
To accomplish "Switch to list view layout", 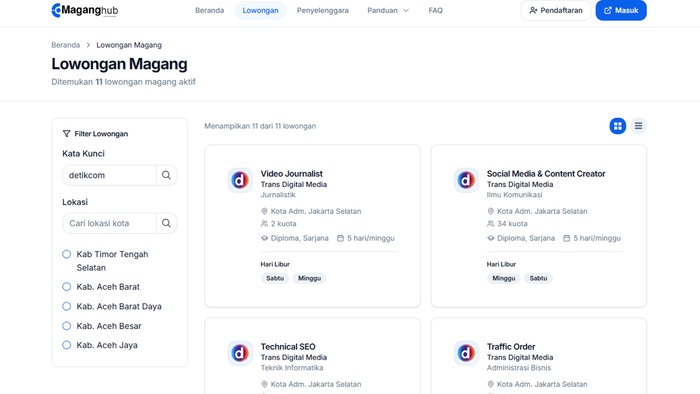I will click(x=638, y=126).
